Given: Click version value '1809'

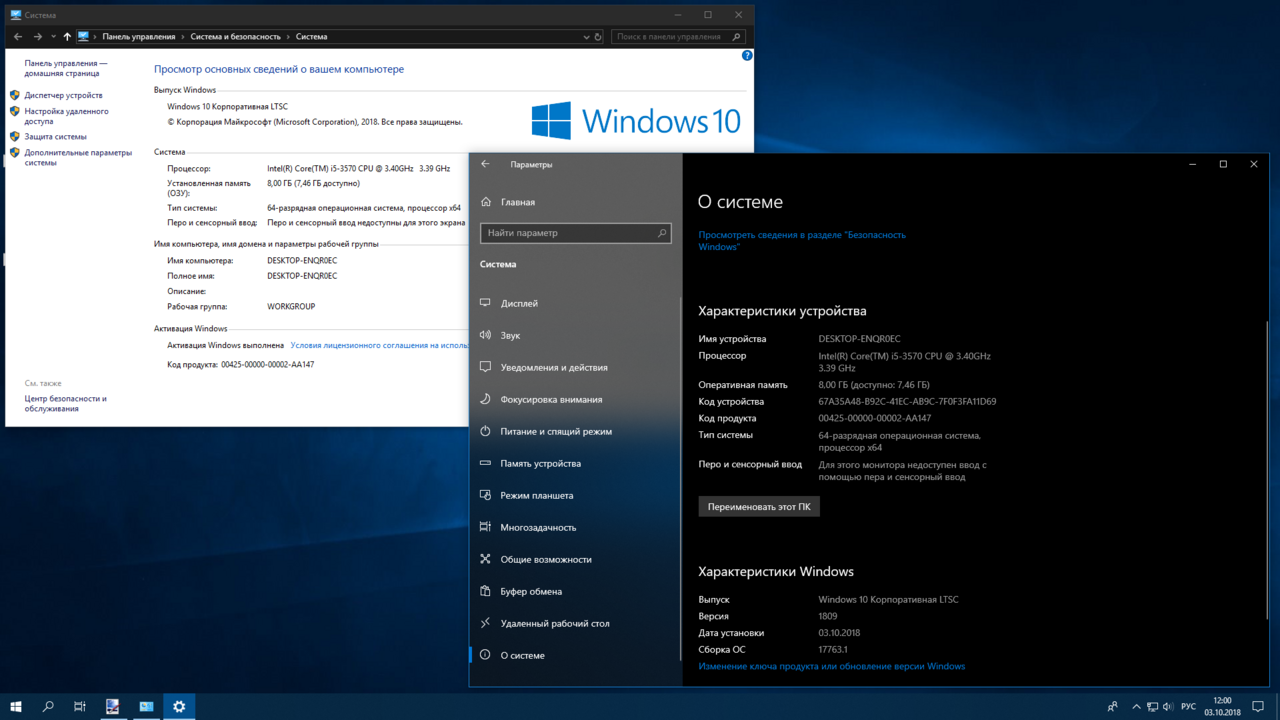Looking at the screenshot, I should coord(828,616).
